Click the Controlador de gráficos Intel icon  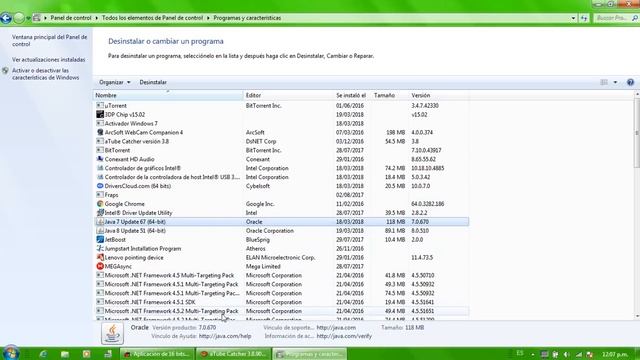click(x=100, y=168)
